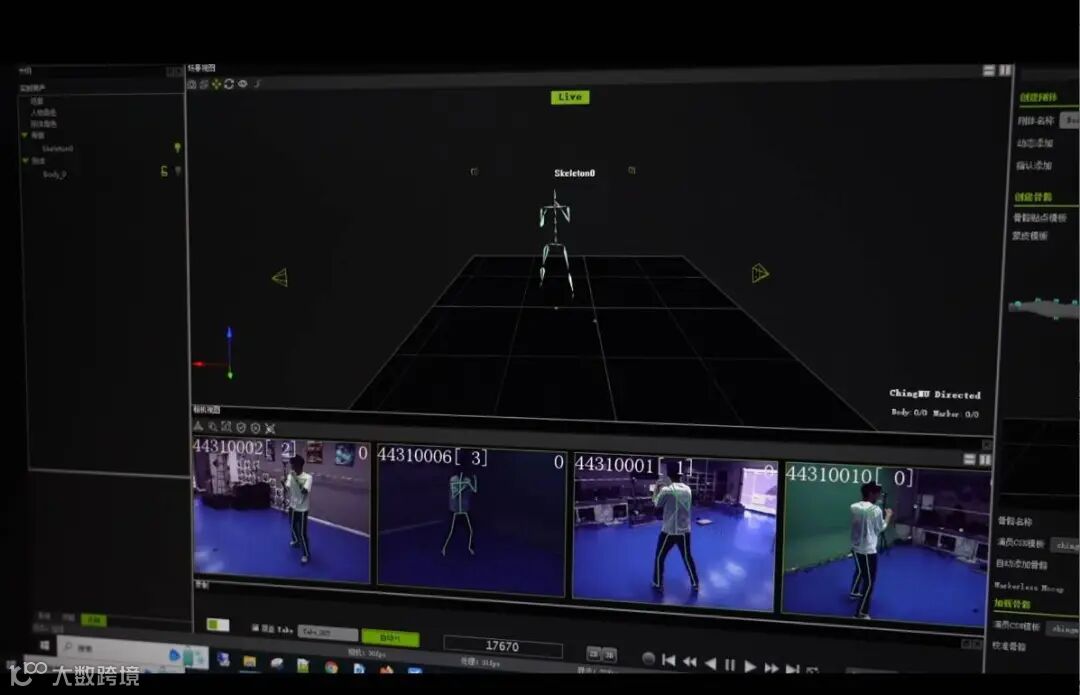The height and width of the screenshot is (695, 1080).
Task: Jump to first frame with skip-start button
Action: pos(668,661)
